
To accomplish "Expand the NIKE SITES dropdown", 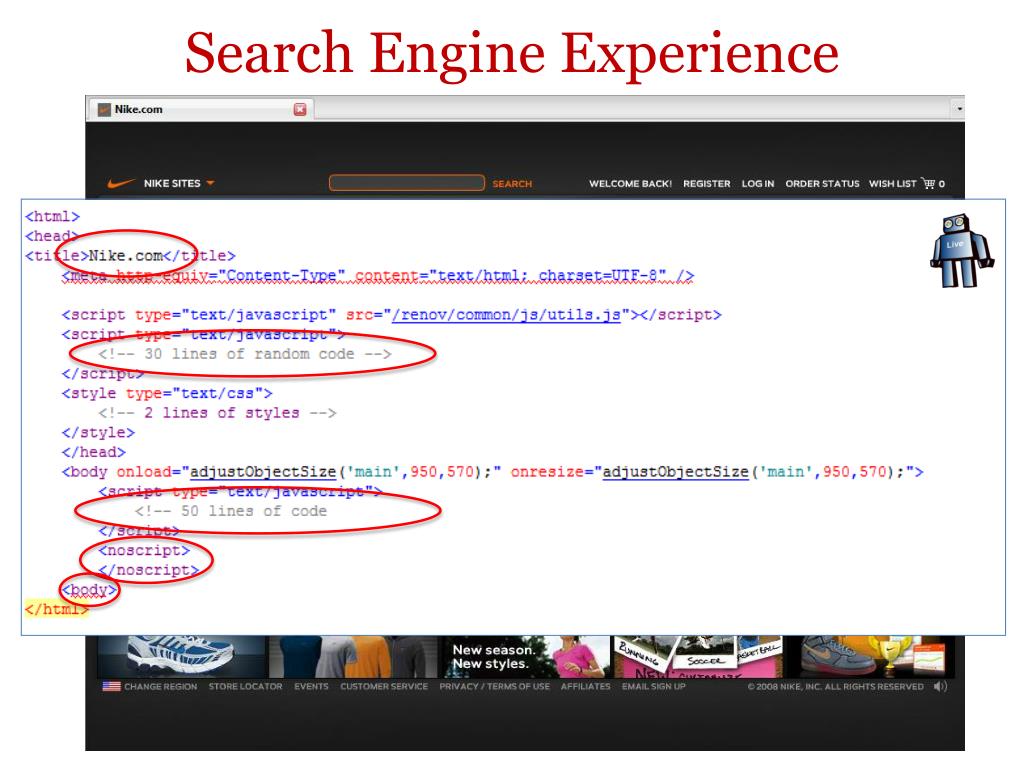I will coord(179,184).
